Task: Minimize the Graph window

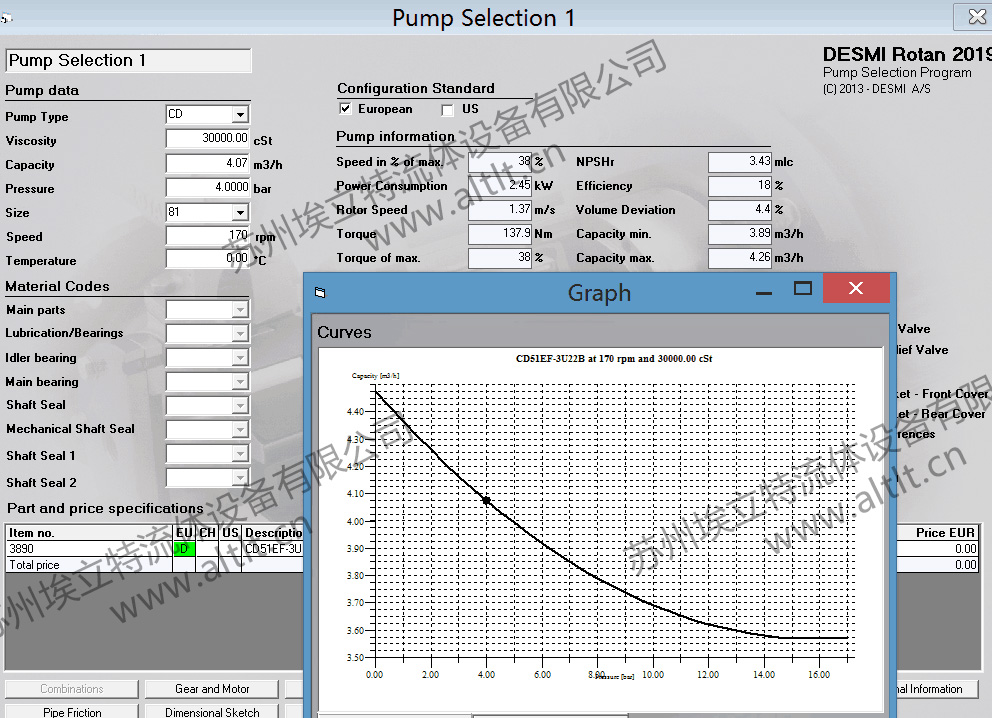Action: pos(764,292)
